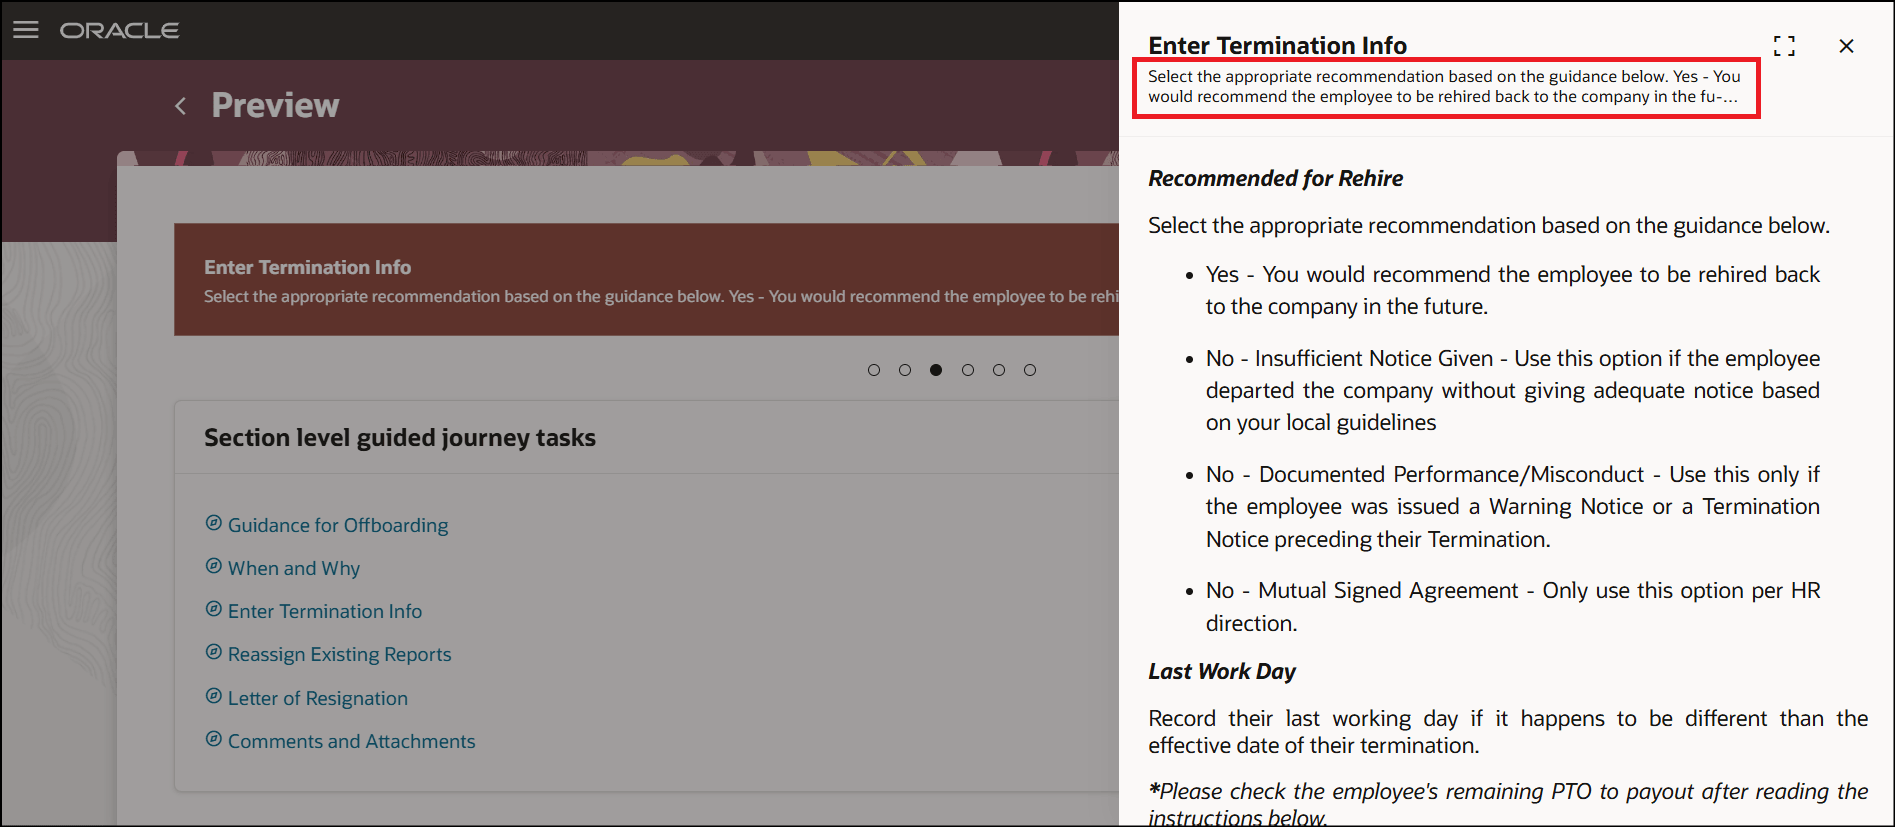This screenshot has height=827, width=1895.
Task: Click the Preview page title
Action: (276, 105)
